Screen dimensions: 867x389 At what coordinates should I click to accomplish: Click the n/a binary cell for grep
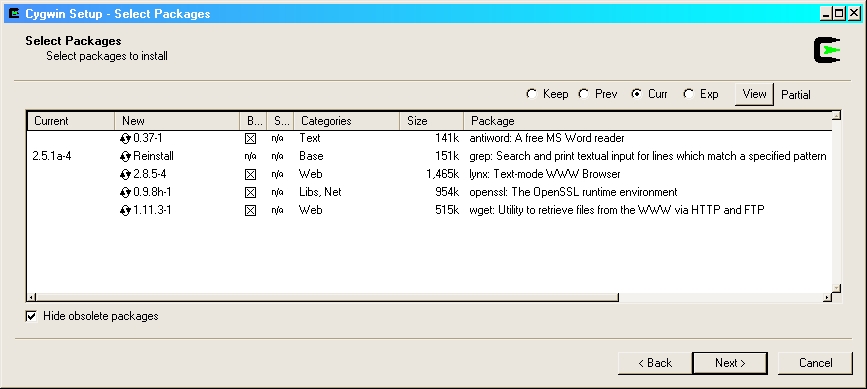click(250, 157)
